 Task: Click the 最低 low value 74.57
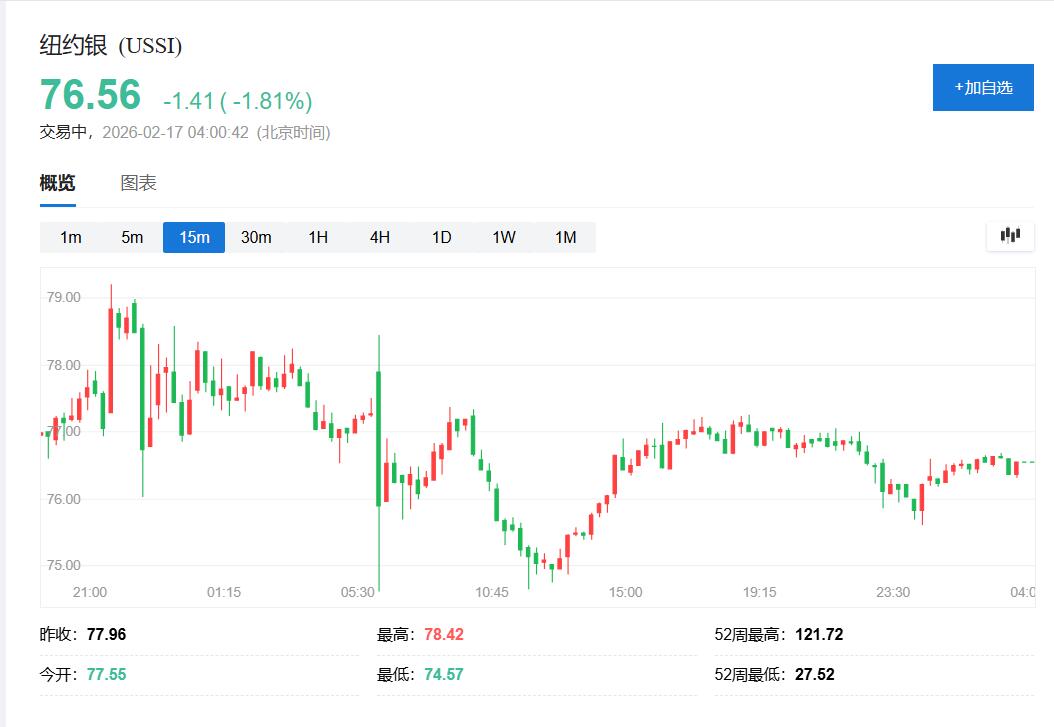click(444, 673)
